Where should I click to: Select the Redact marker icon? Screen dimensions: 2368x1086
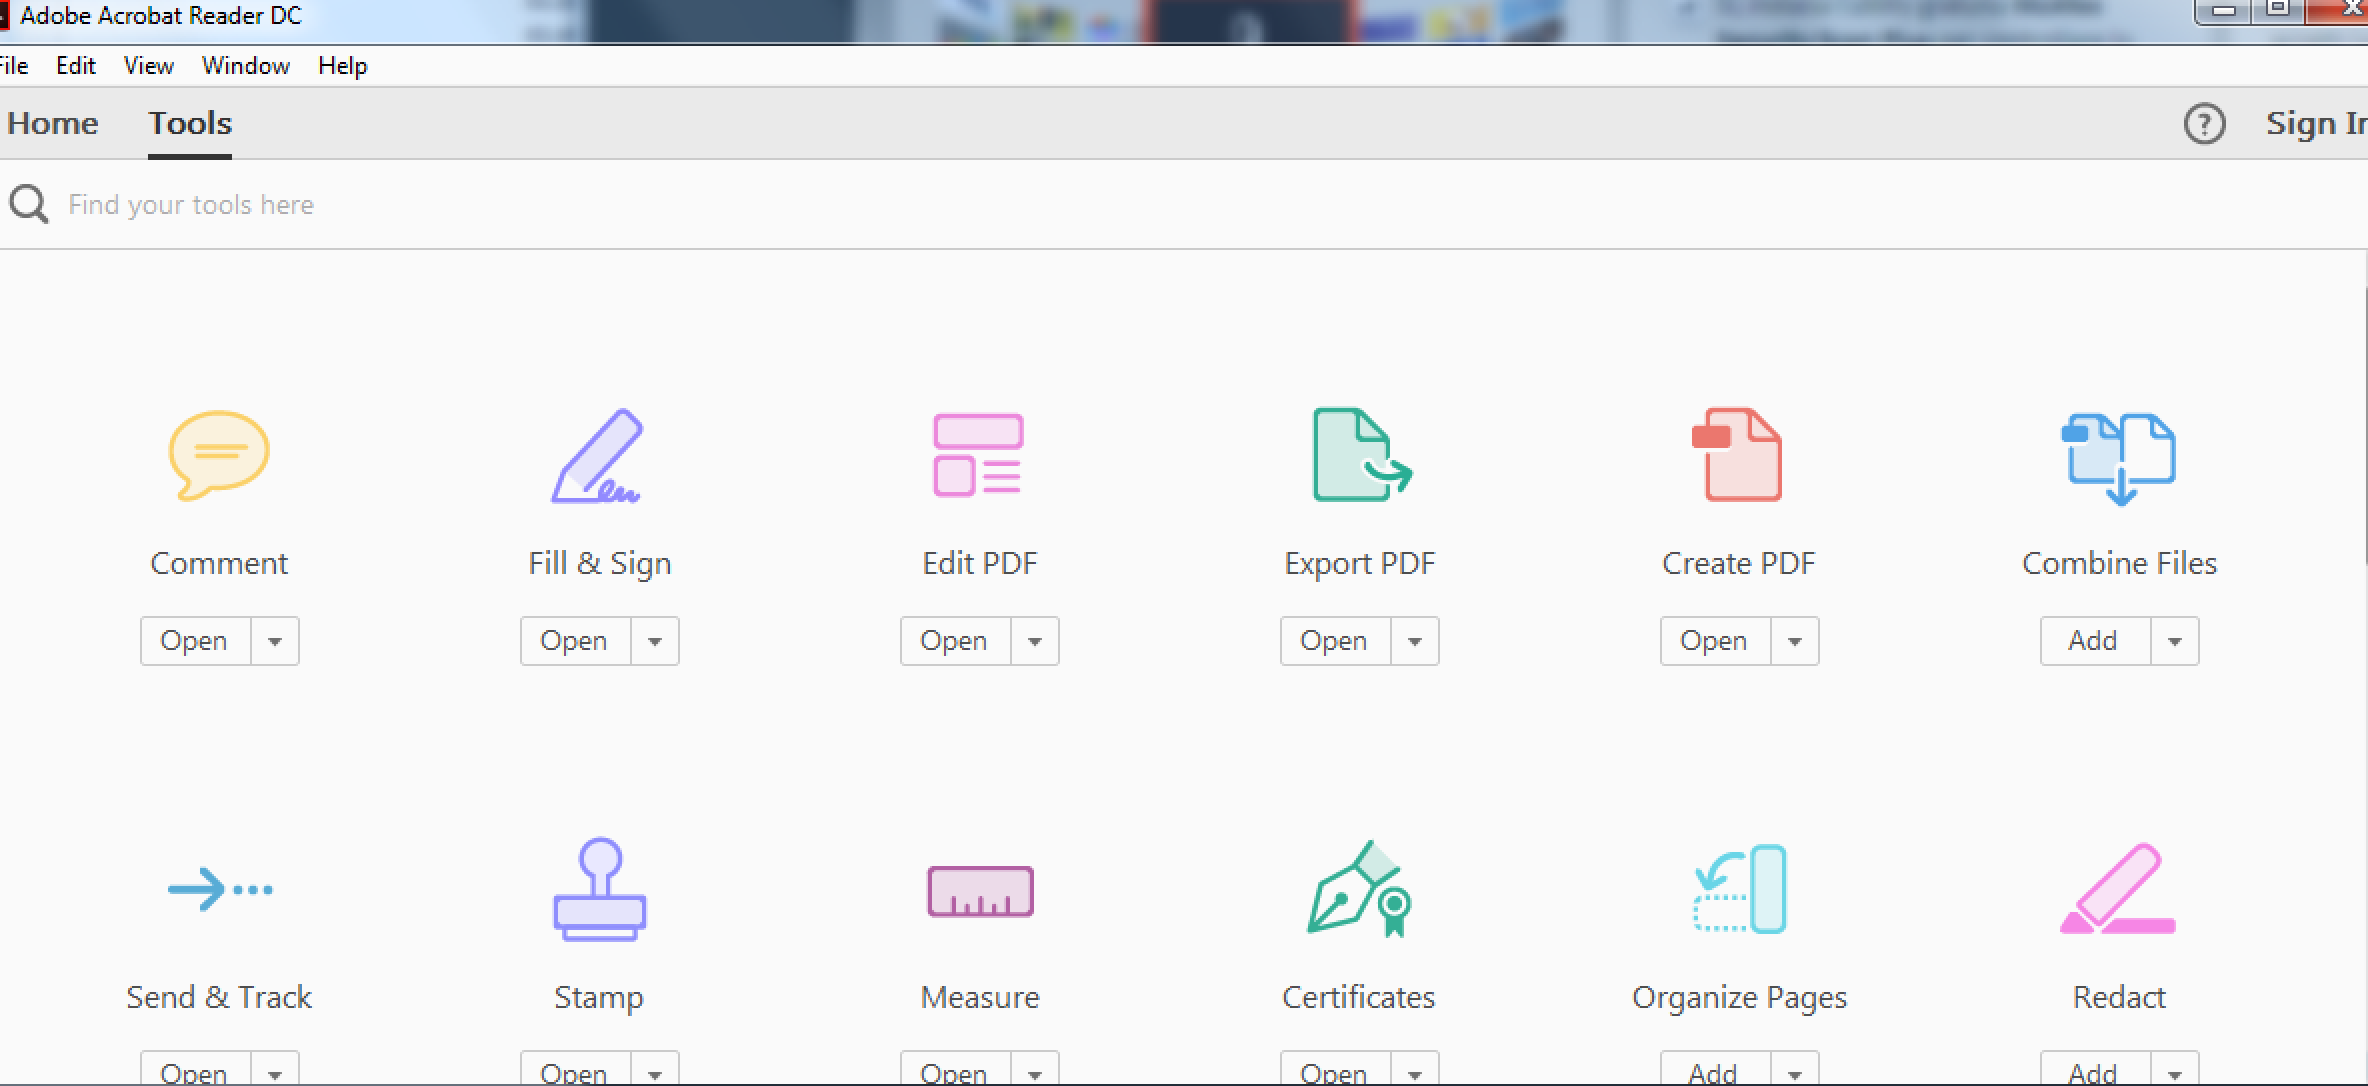point(2119,889)
